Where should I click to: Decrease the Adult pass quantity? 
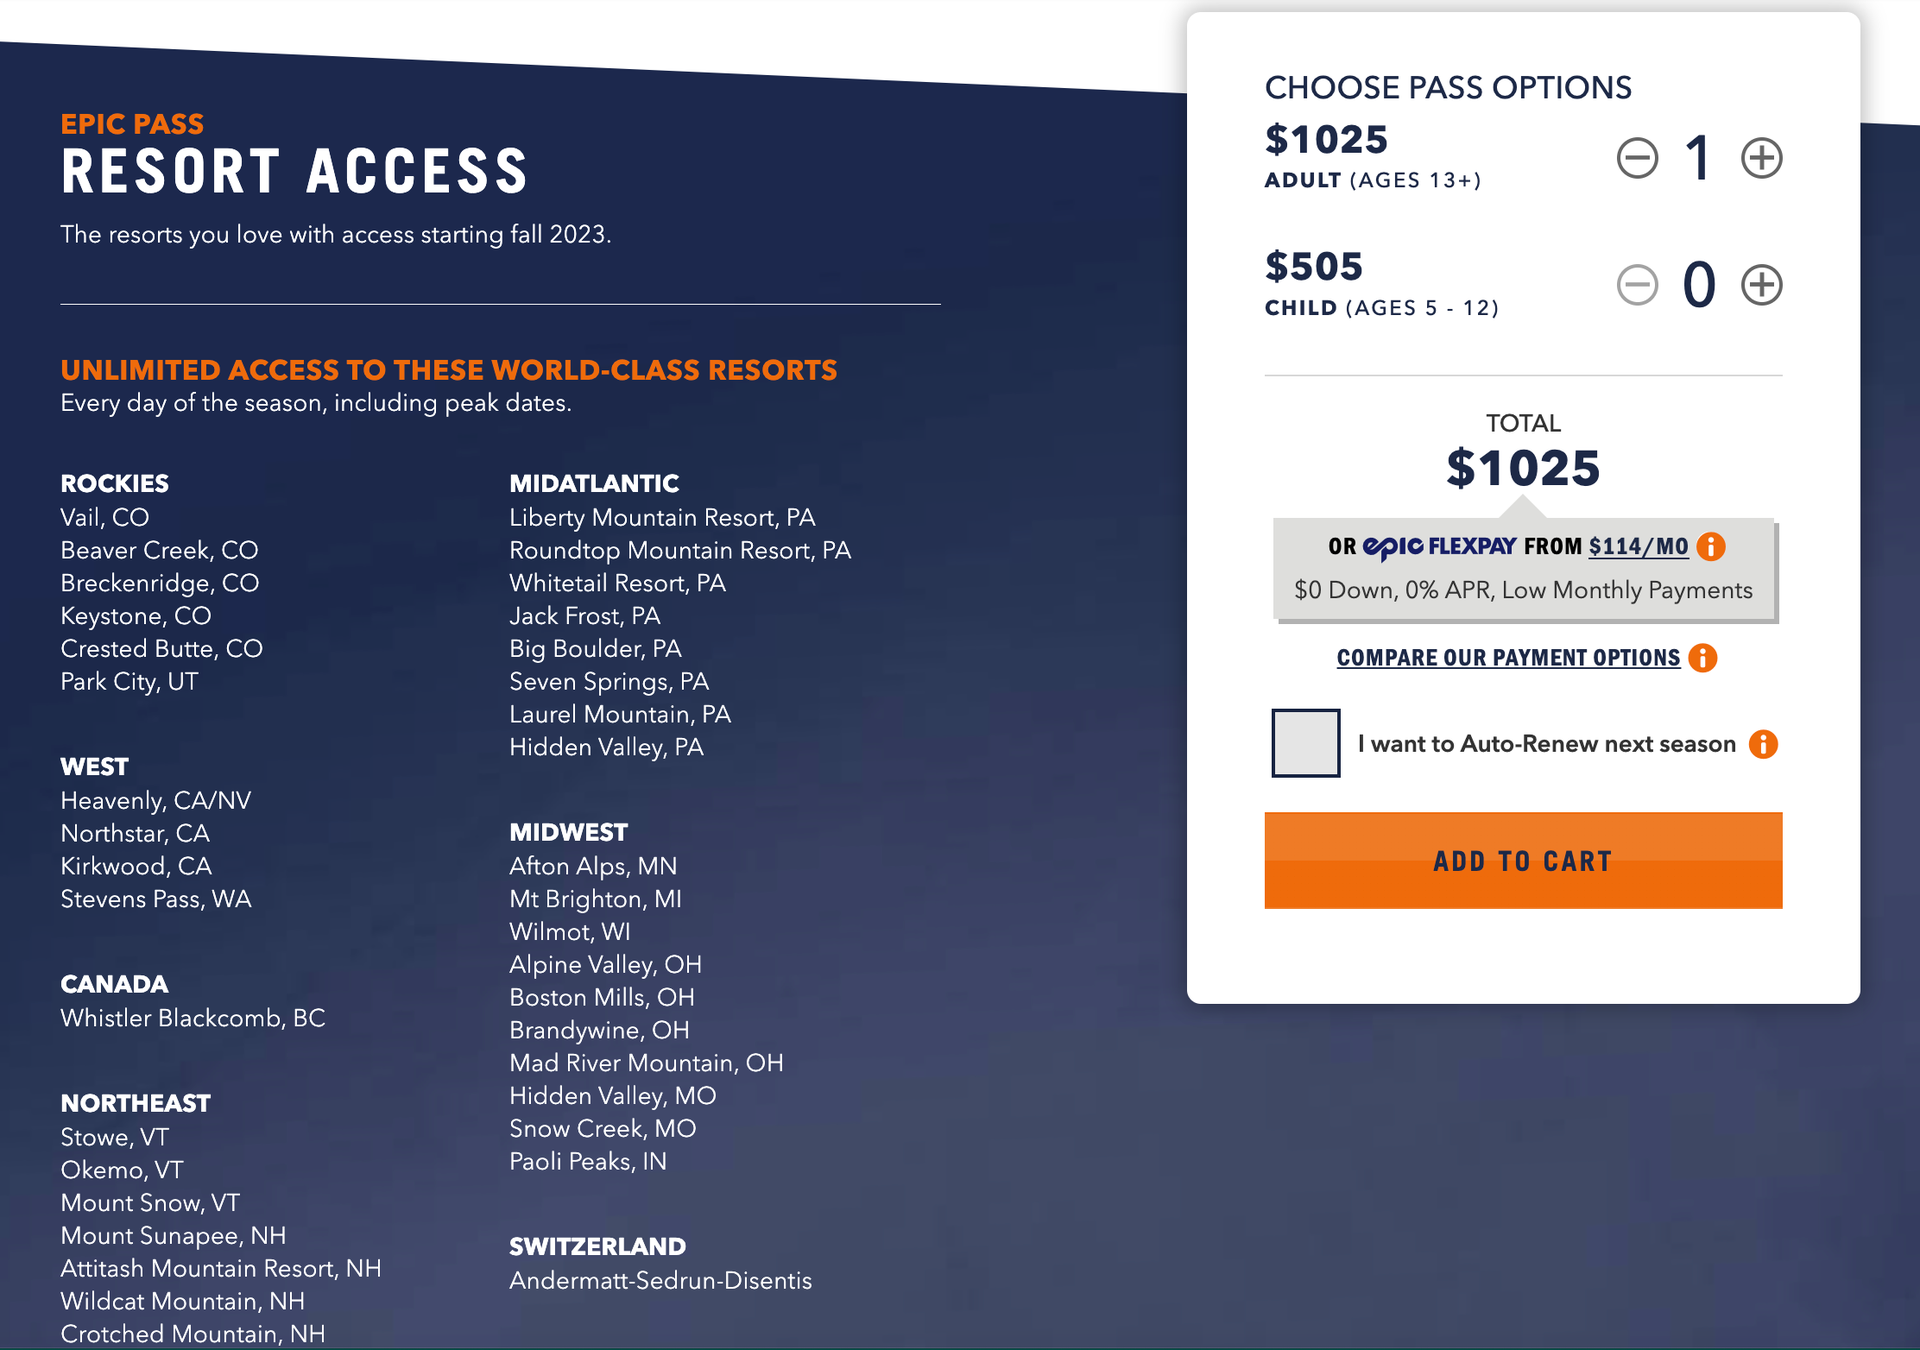[x=1637, y=157]
